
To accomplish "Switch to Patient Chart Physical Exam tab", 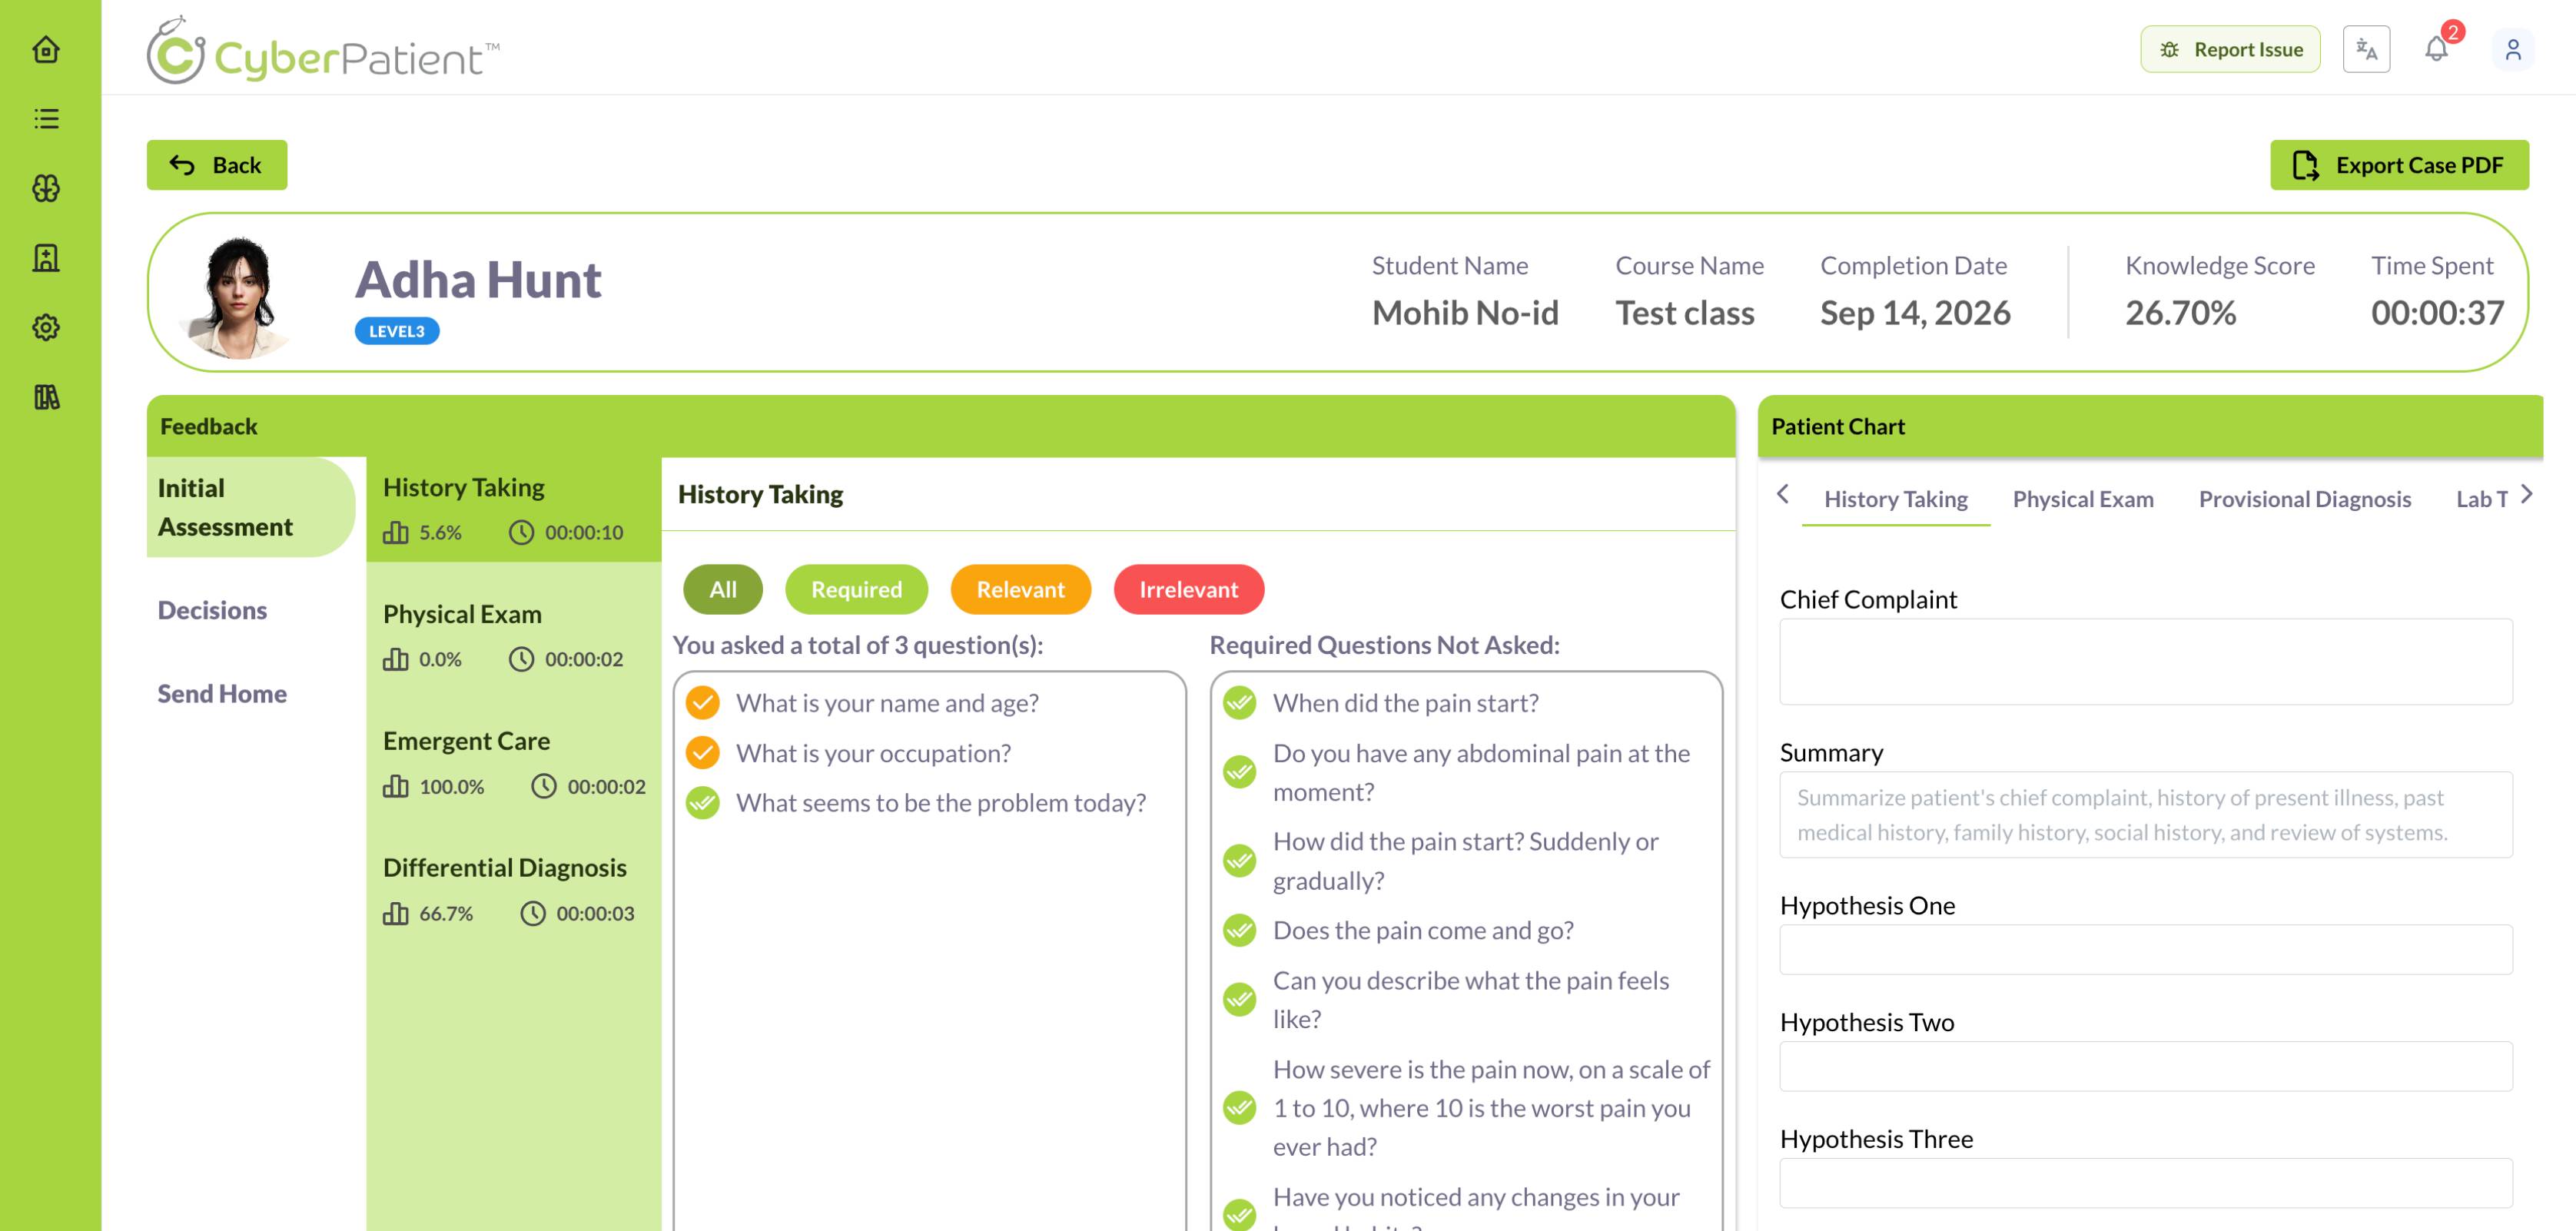I will point(2082,499).
